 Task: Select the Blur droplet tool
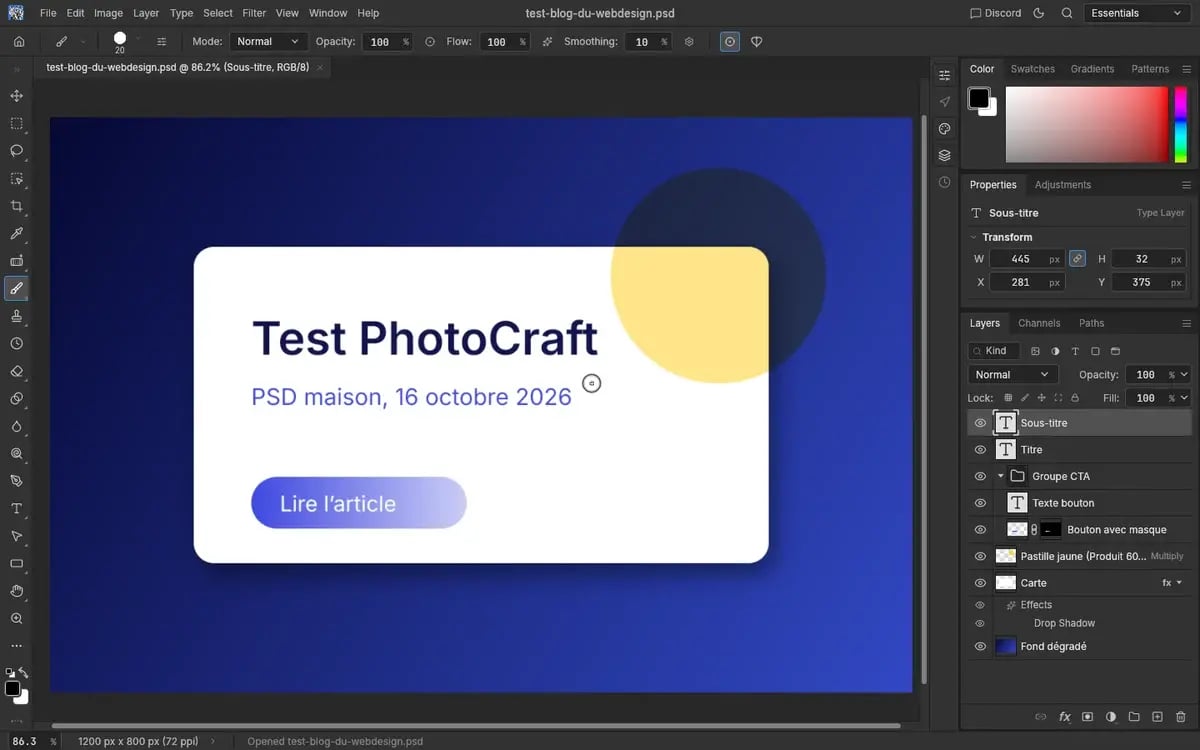[x=16, y=426]
